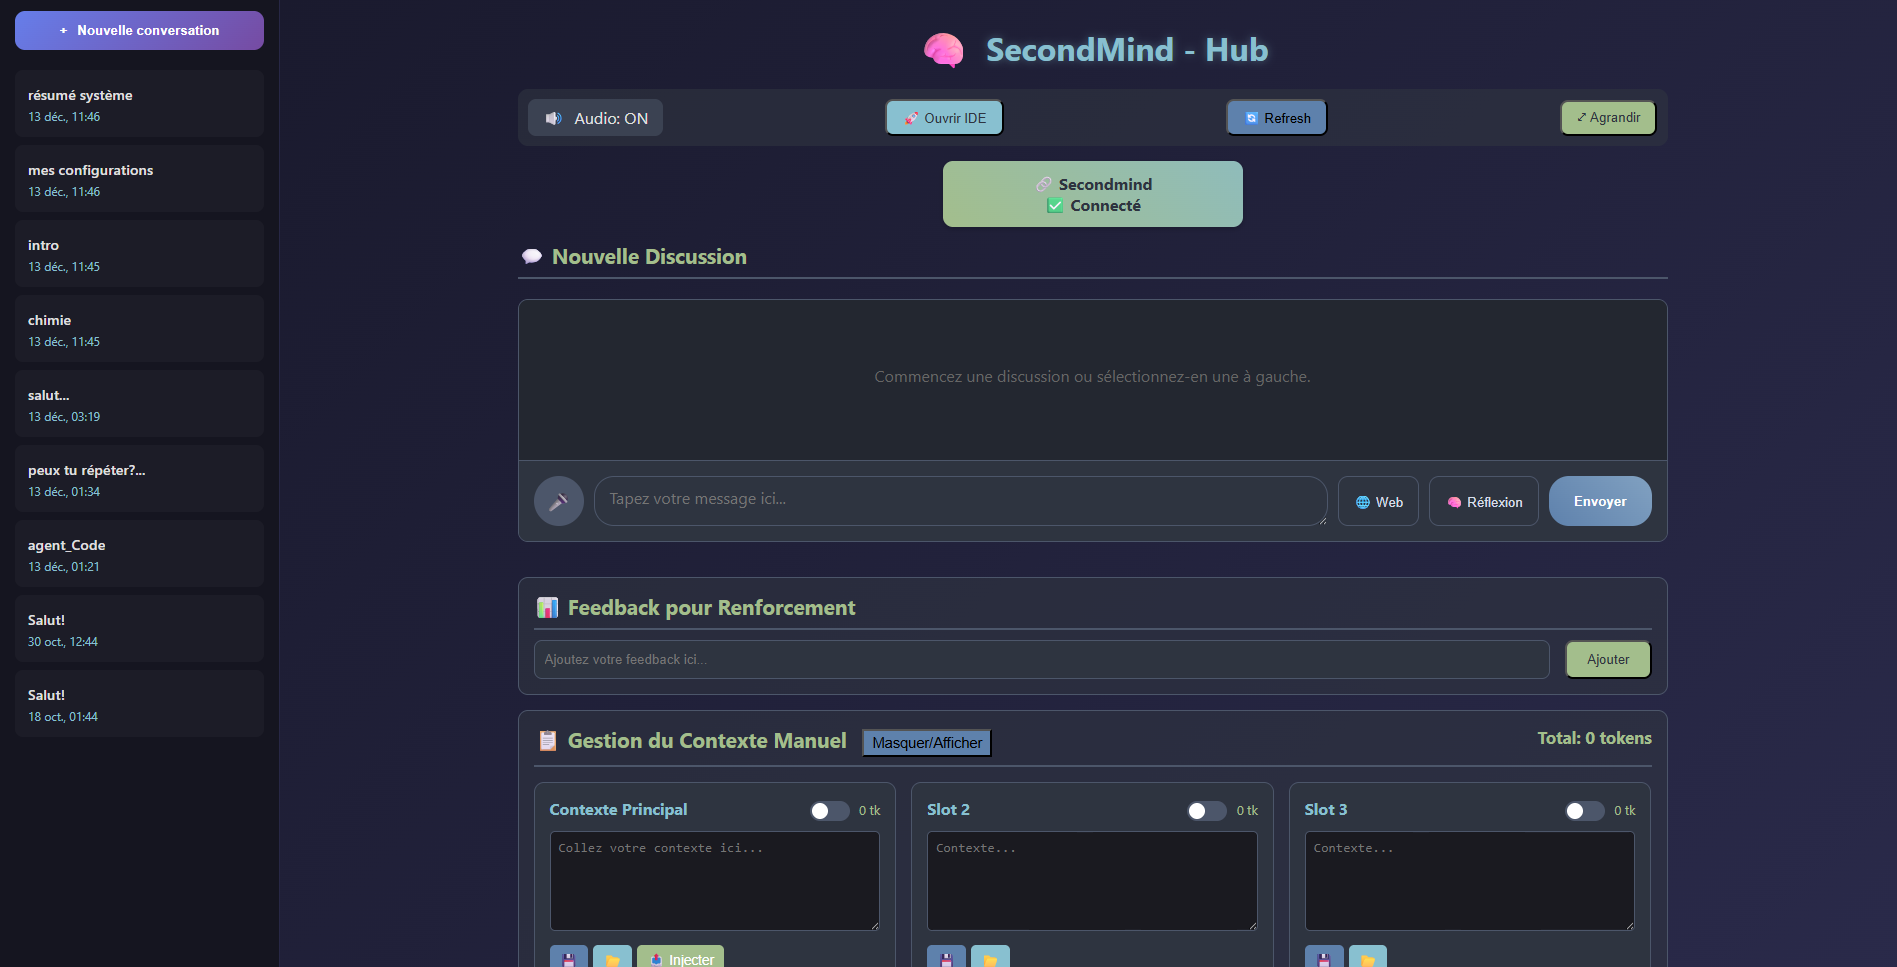Click the speaker icon in the Audio control
Image resolution: width=1897 pixels, height=967 pixels.
[553, 117]
